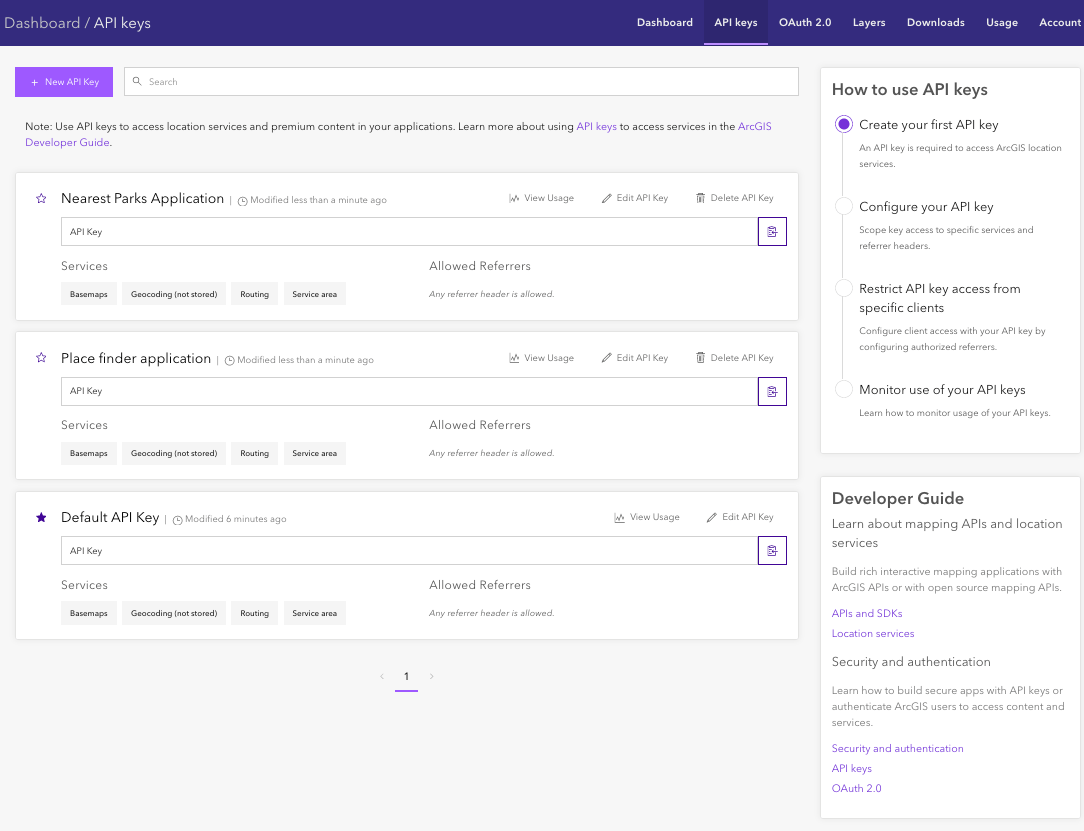Copy the Default API Key to clipboard
1084x831 pixels.
pos(772,551)
